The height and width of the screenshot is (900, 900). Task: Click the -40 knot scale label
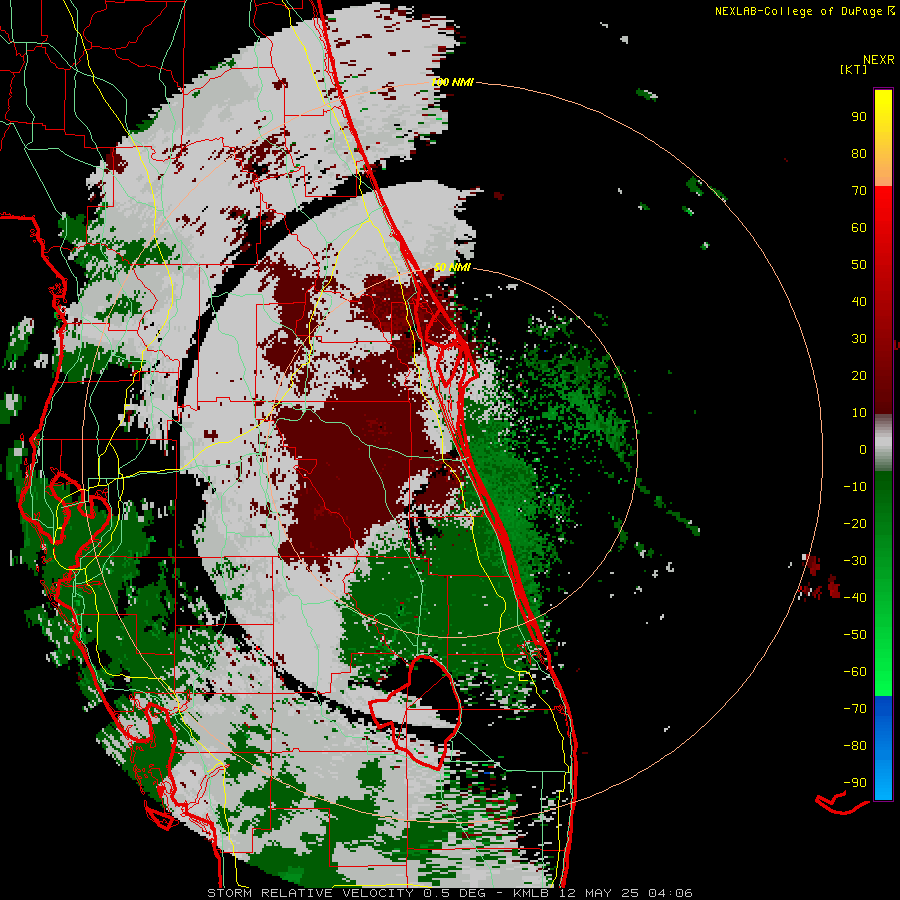pos(855,598)
